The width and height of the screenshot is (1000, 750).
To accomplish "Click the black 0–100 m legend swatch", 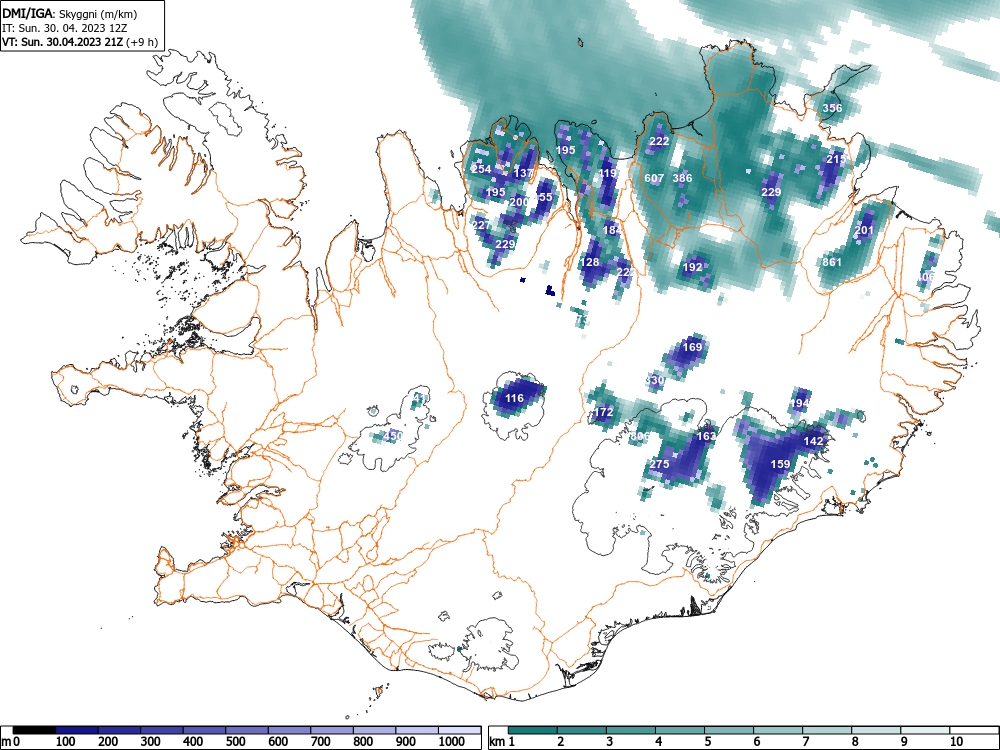I will (x=34, y=730).
